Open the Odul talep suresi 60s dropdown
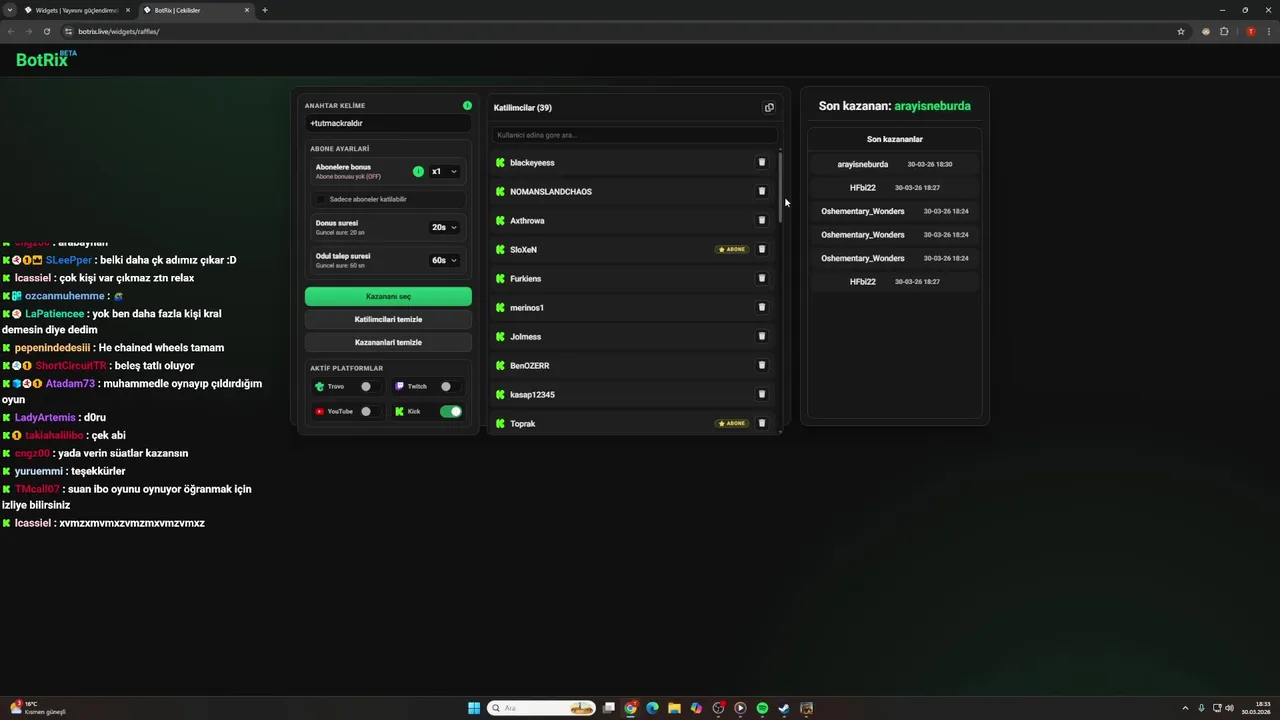1280x720 pixels. (444, 260)
